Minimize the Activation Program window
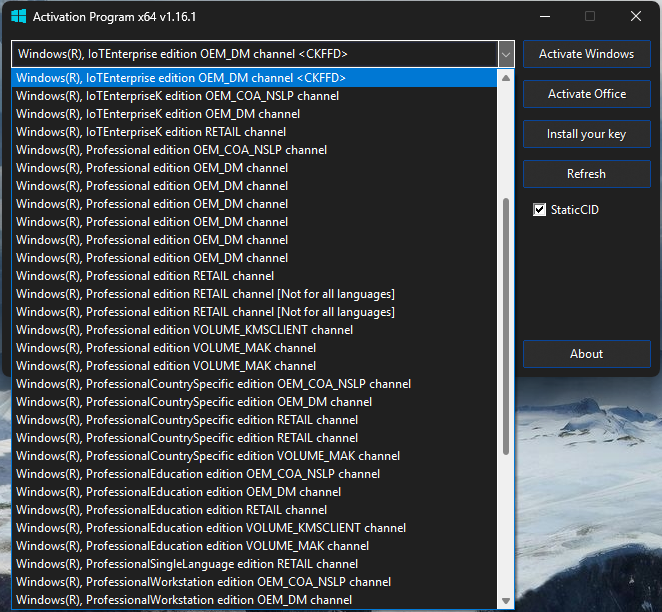 [545, 17]
